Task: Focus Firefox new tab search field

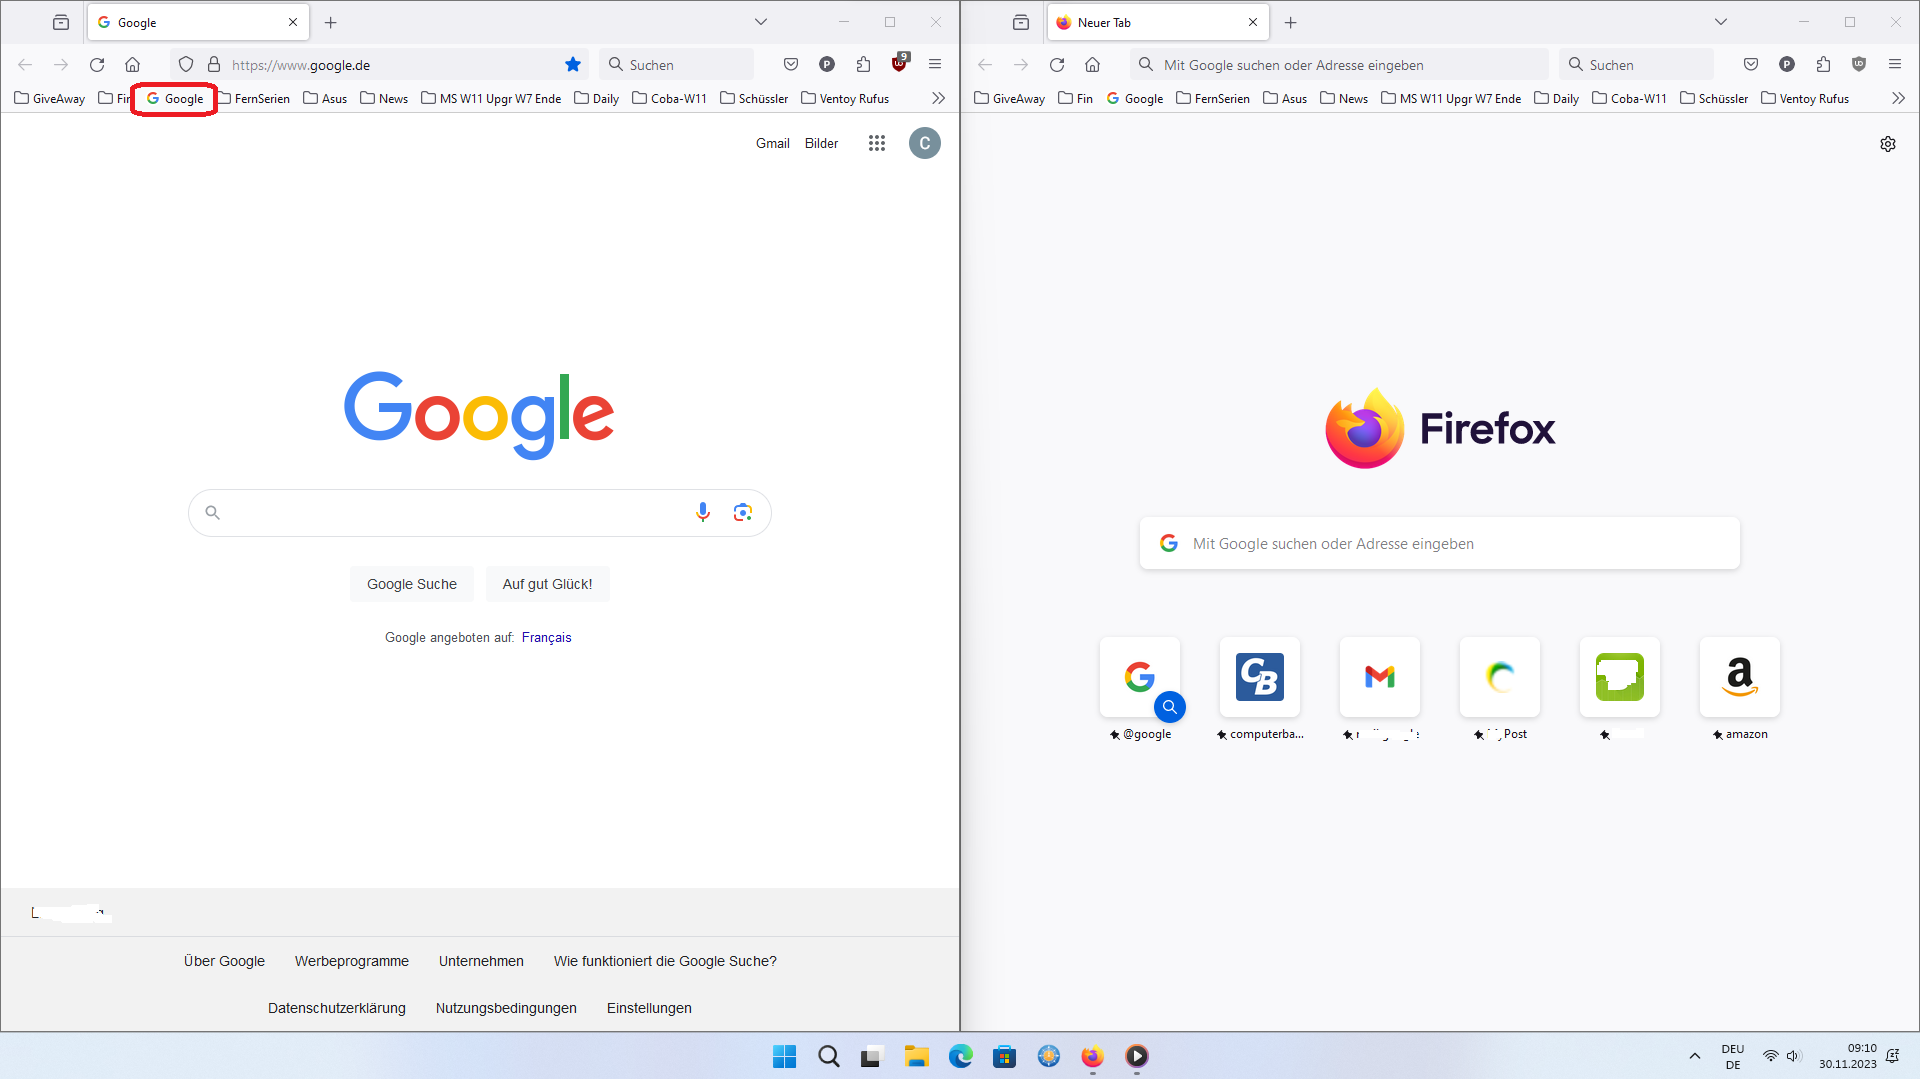Action: 1440,543
